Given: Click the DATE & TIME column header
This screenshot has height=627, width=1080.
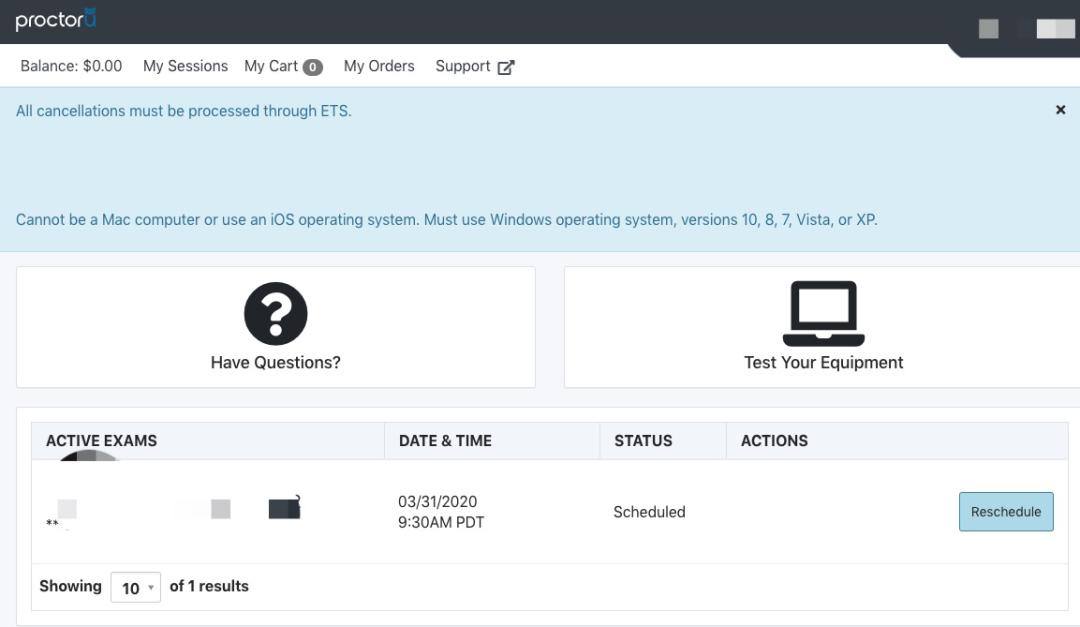Looking at the screenshot, I should (445, 441).
